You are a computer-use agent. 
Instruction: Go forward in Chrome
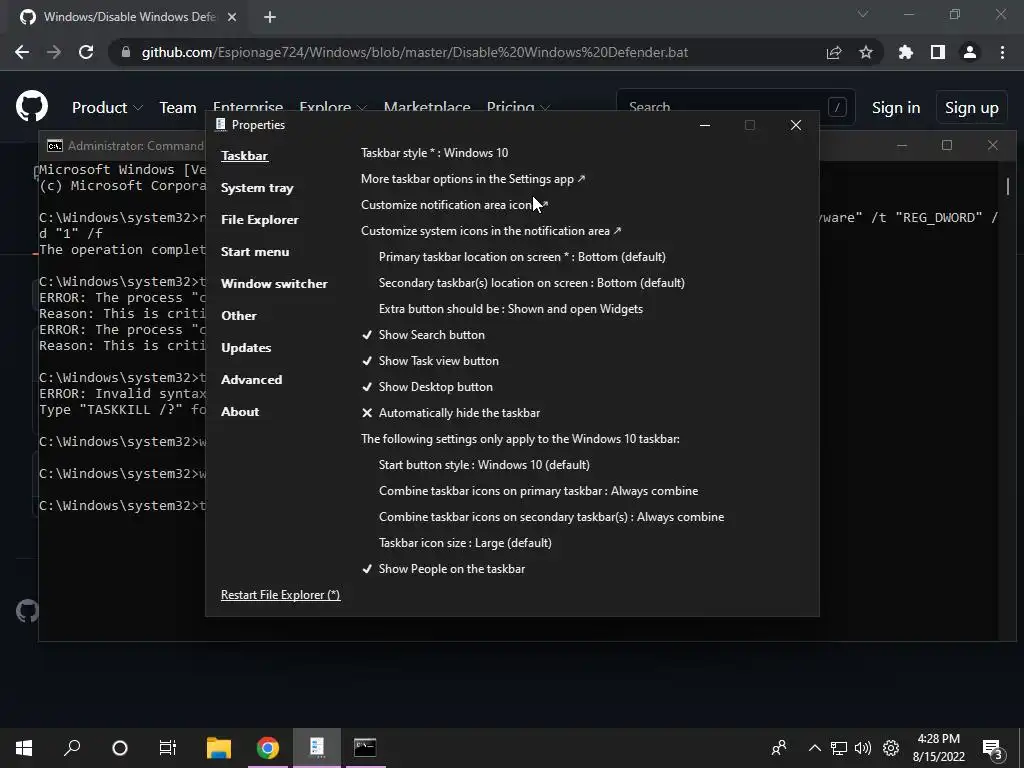[54, 52]
